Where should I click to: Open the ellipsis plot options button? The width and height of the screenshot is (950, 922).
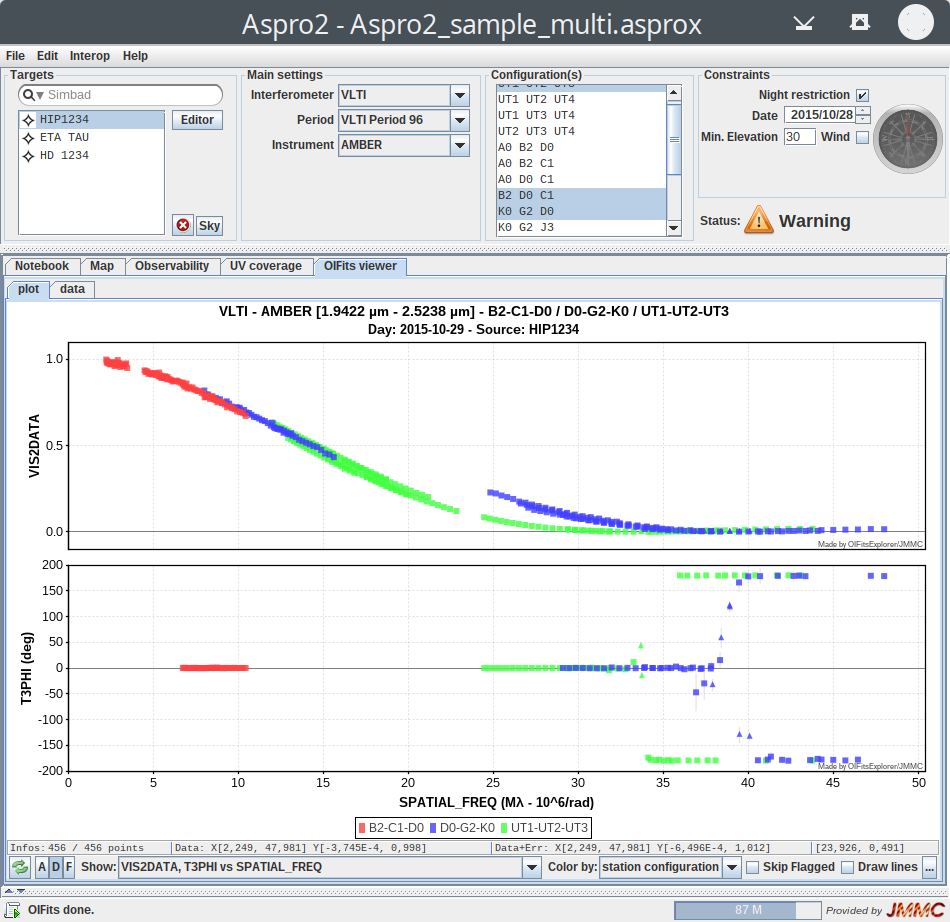[929, 867]
